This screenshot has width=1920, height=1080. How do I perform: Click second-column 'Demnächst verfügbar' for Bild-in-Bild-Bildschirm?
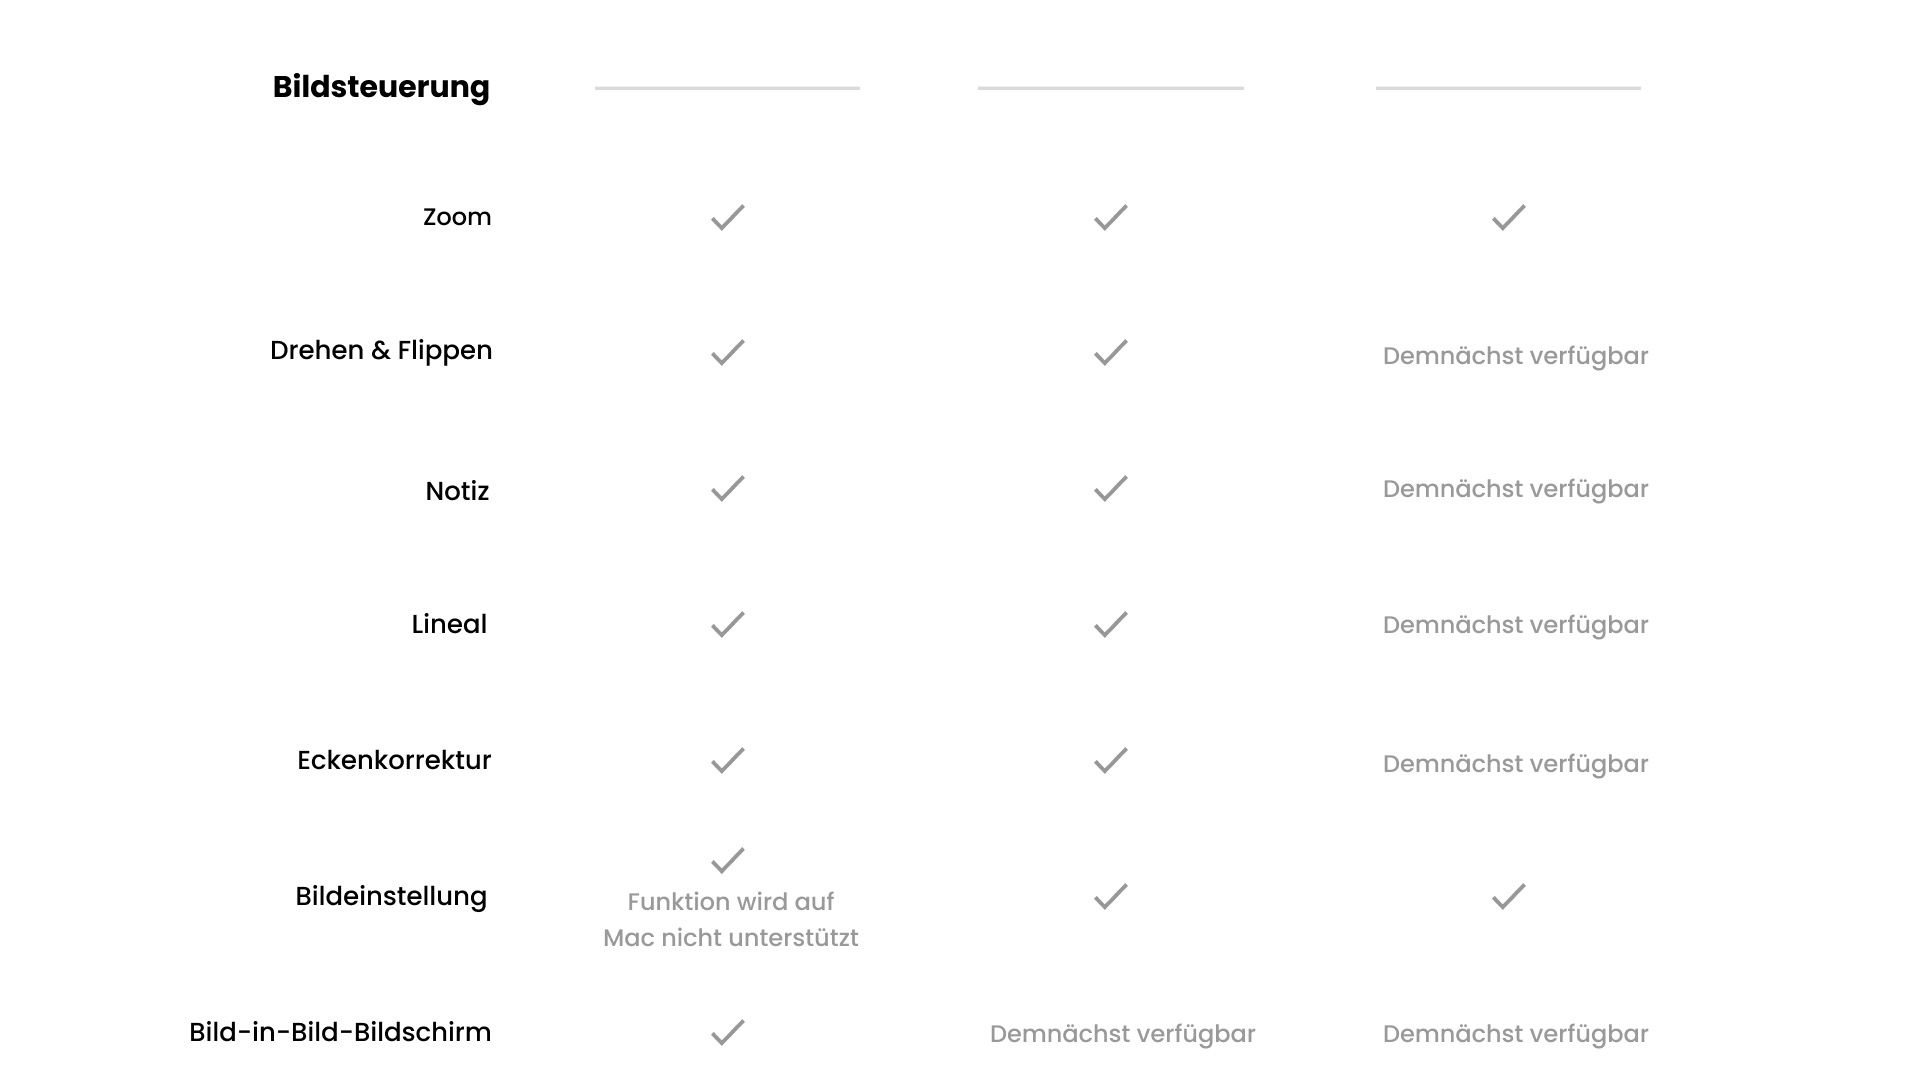(1122, 1034)
